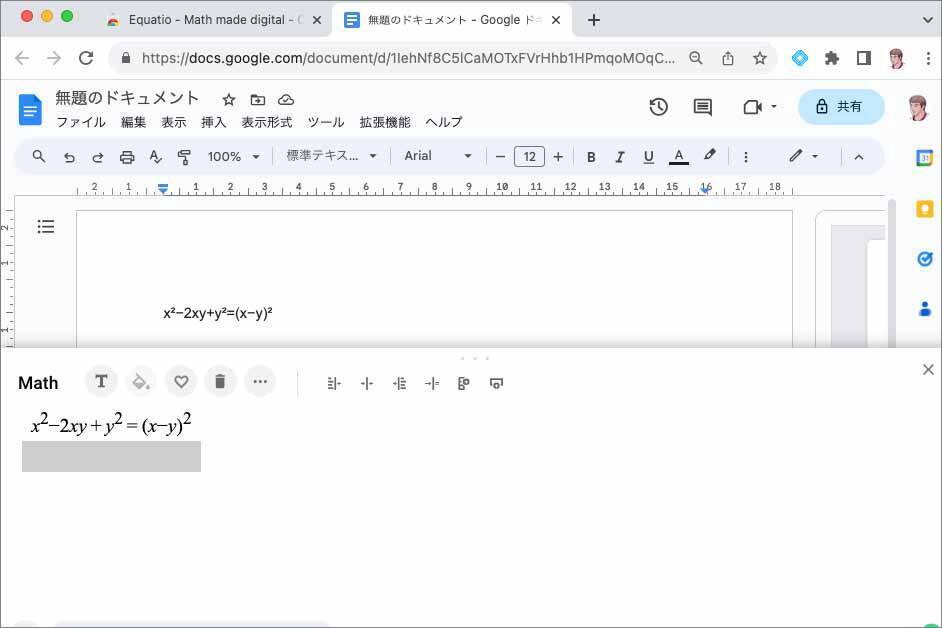Open the ツール menu
Screen dimensions: 942x628
click(326, 122)
